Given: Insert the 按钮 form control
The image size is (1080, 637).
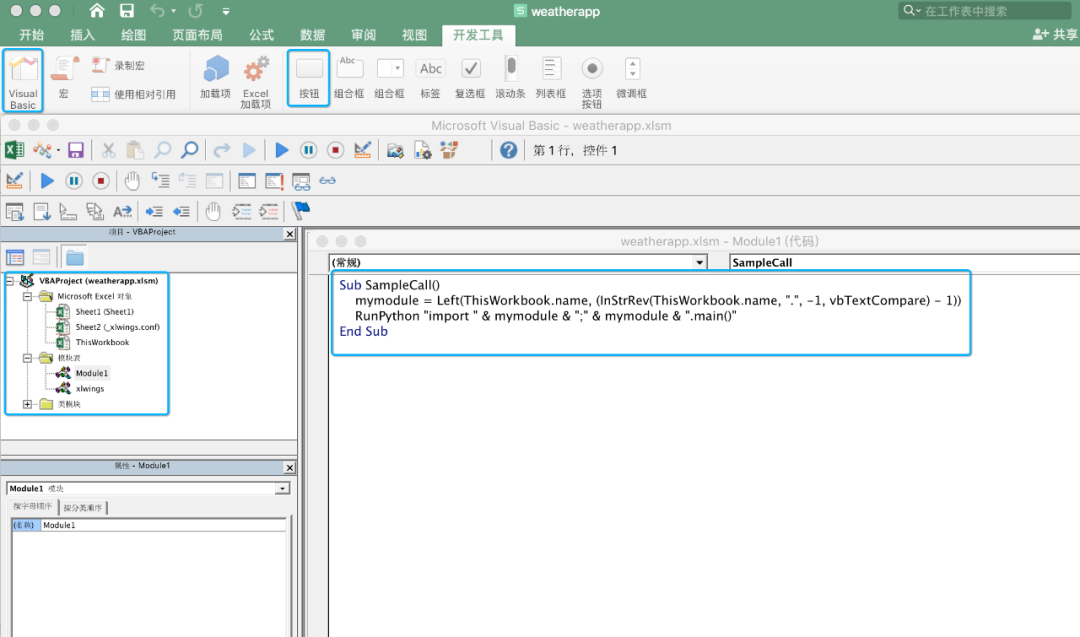Looking at the screenshot, I should click(309, 78).
